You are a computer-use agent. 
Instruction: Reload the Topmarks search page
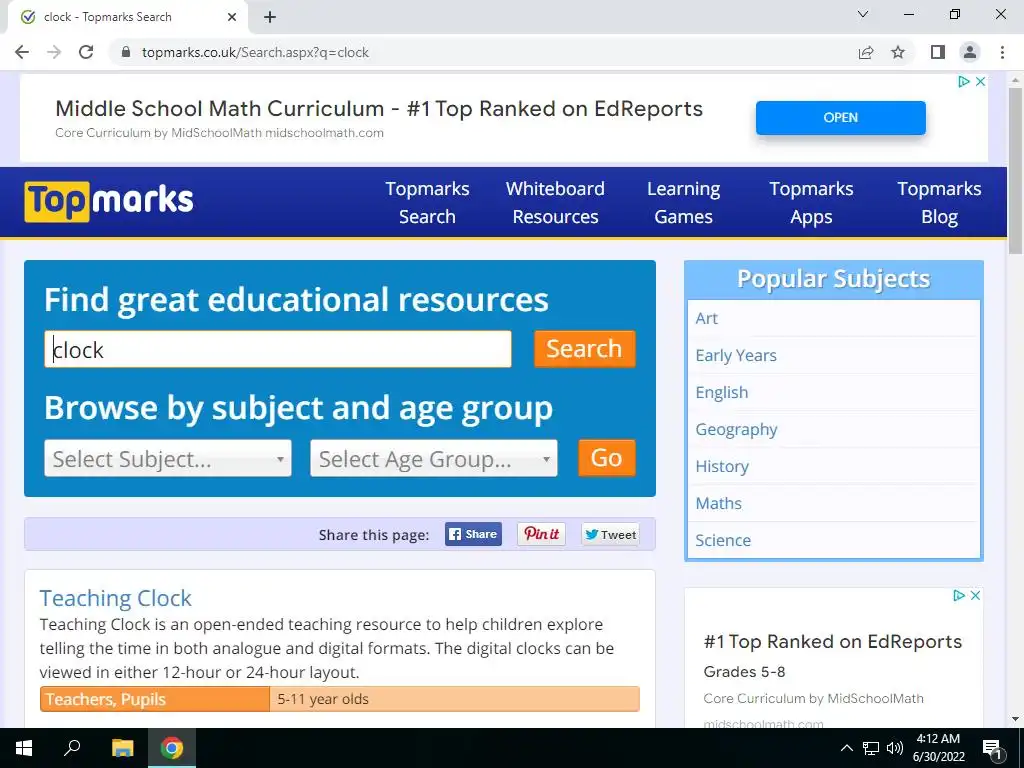coord(86,52)
